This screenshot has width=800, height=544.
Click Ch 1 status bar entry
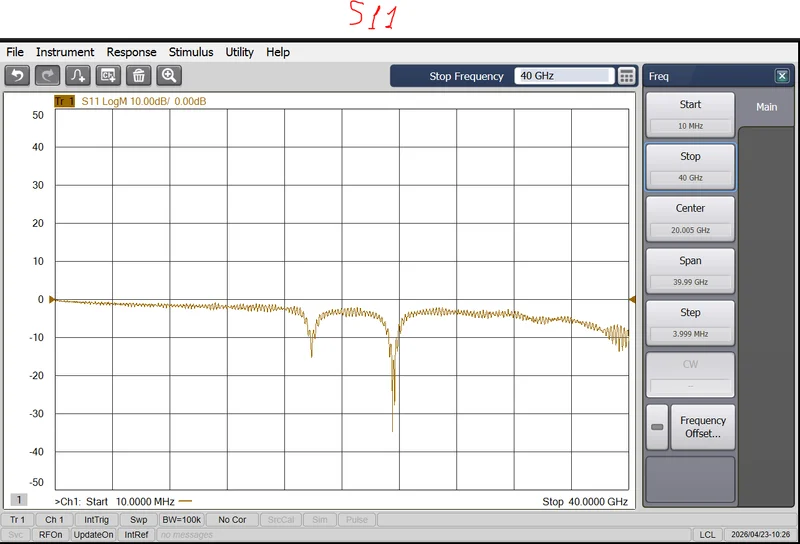(55, 520)
